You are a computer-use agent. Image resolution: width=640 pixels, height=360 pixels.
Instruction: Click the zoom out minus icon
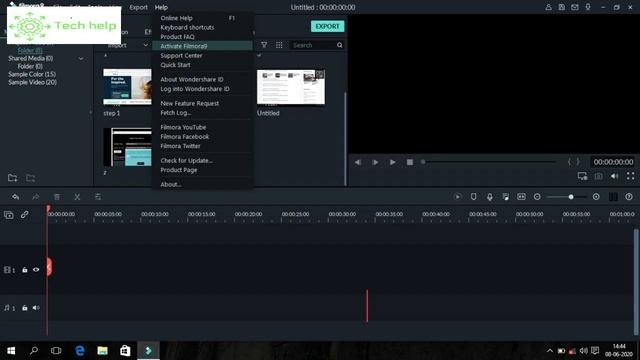pos(537,197)
